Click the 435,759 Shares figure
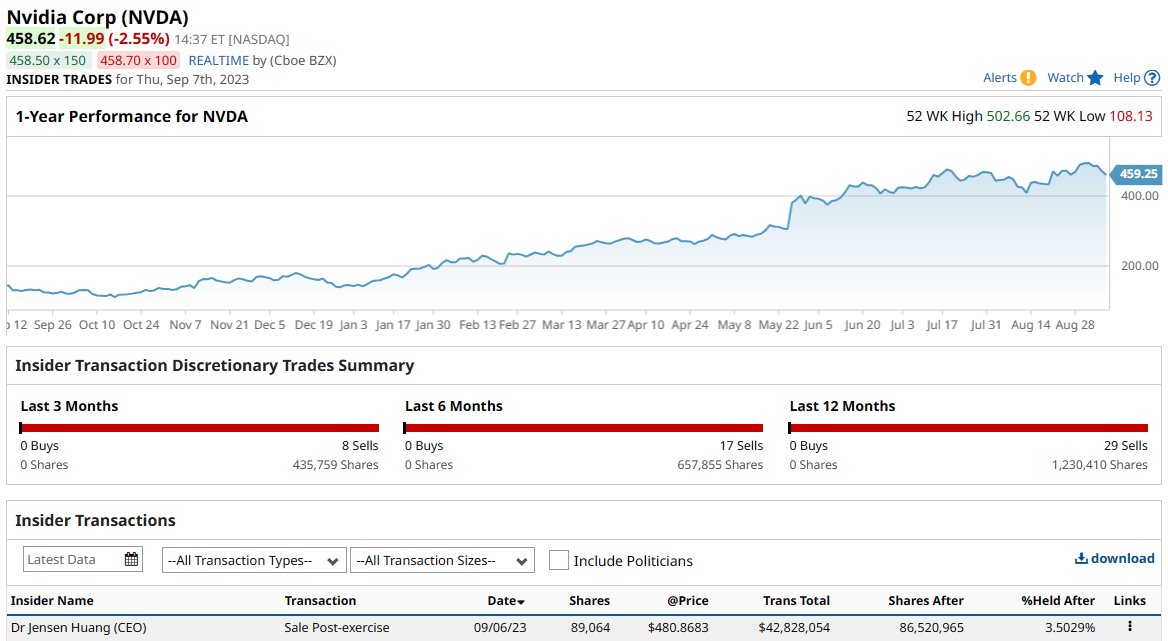This screenshot has height=641, width=1168. tap(335, 465)
